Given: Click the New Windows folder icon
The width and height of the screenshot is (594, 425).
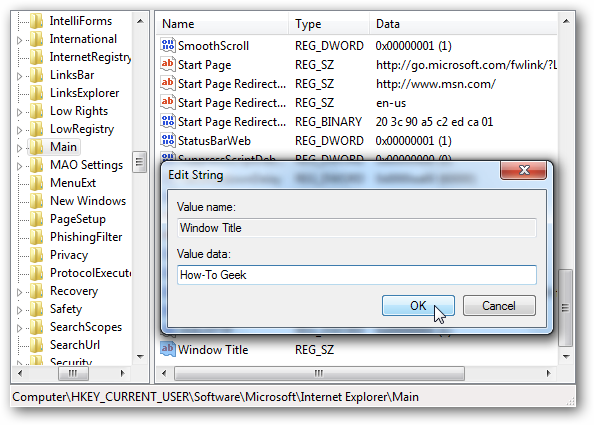Looking at the screenshot, I should click(36, 201).
